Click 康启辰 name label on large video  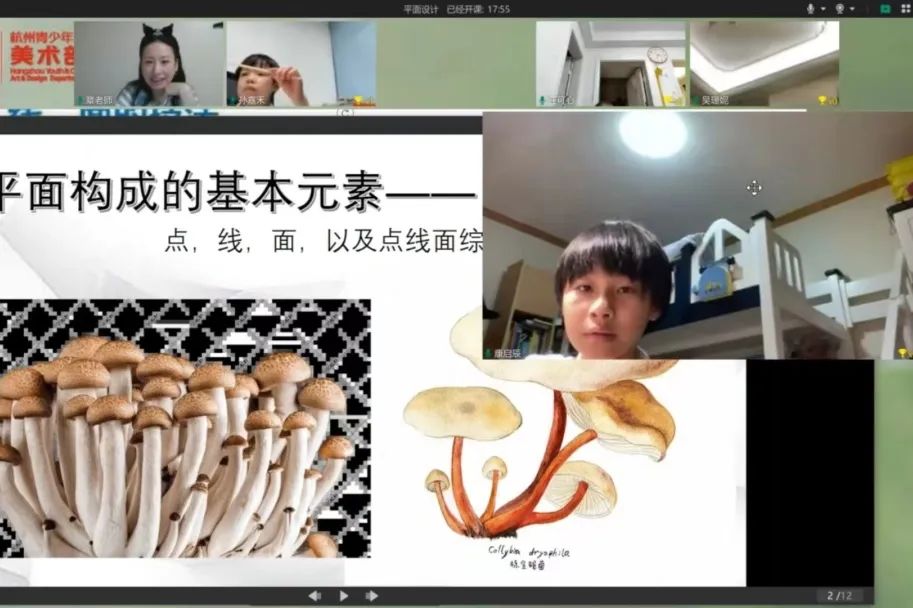tap(507, 353)
